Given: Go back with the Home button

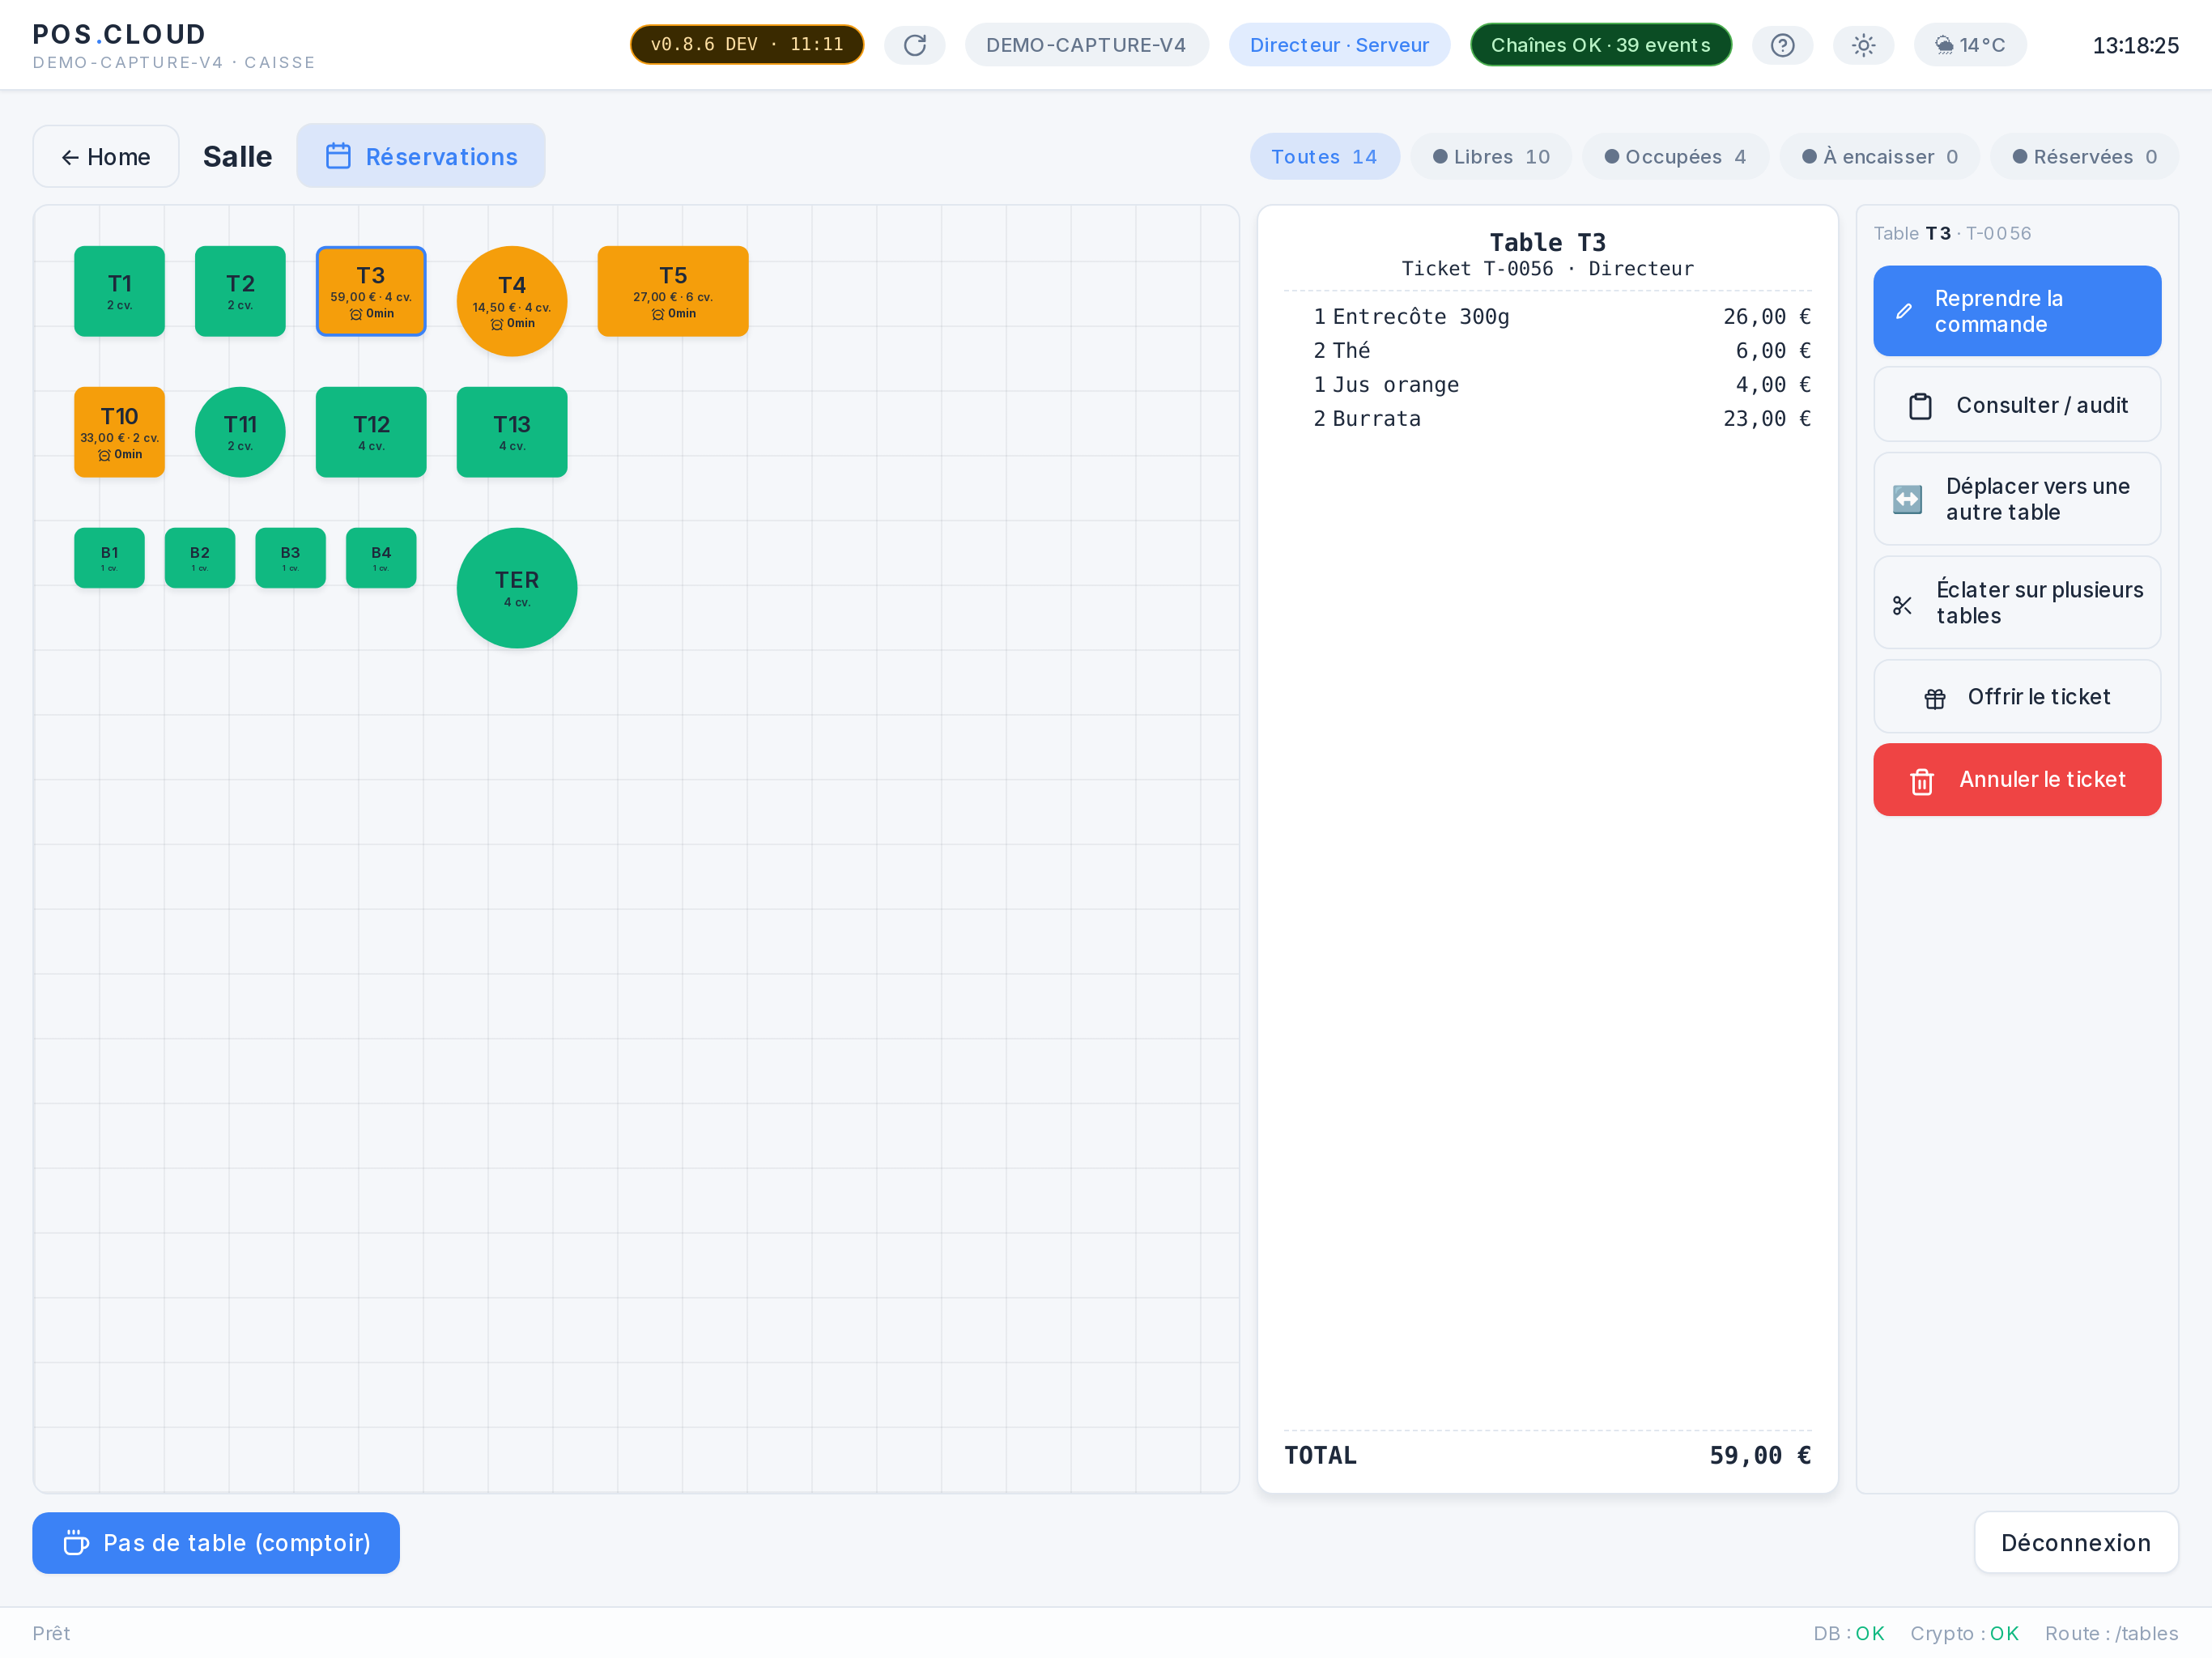Looking at the screenshot, I should [x=106, y=156].
